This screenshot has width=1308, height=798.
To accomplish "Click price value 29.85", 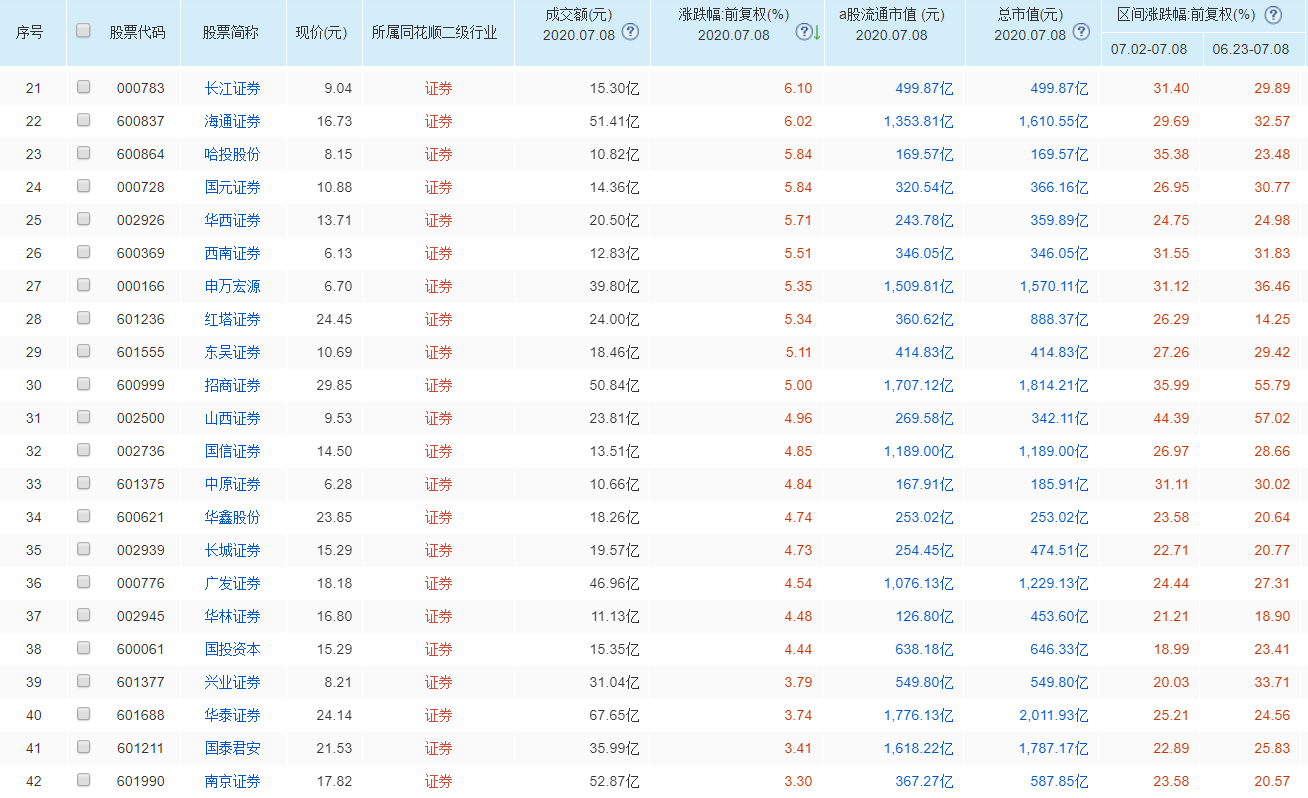I will click(x=334, y=385).
